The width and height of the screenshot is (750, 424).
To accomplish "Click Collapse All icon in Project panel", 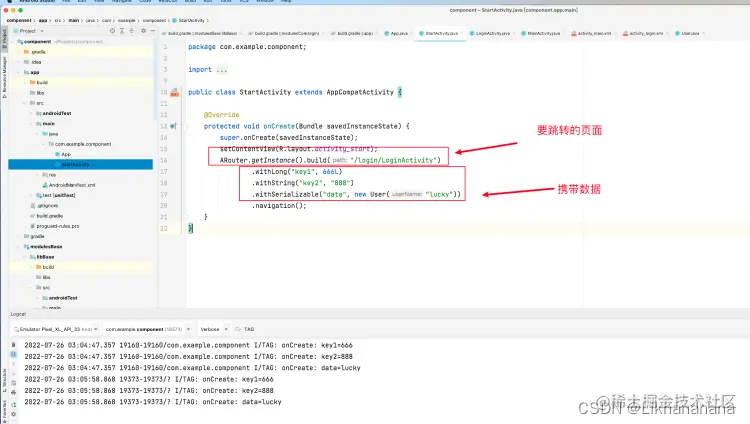I will [132, 31].
